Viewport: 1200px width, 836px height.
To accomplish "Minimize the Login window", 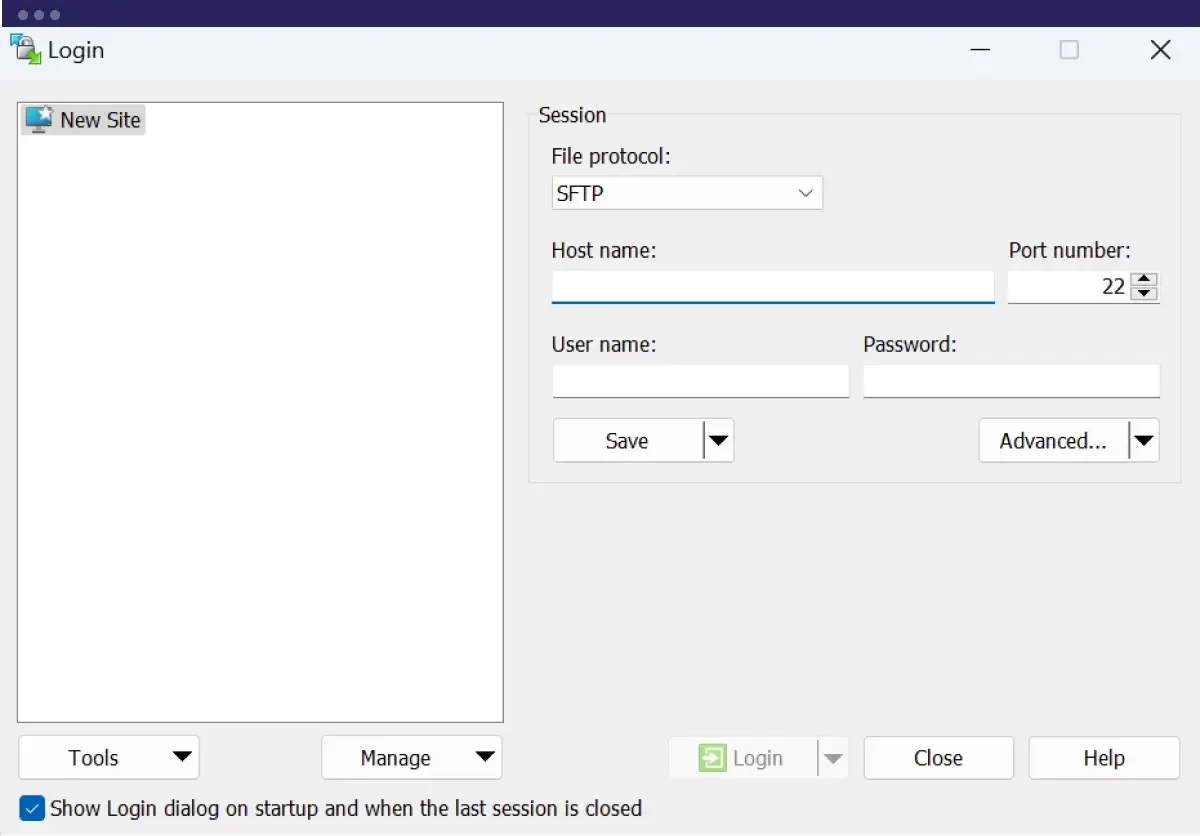I will pos(980,50).
